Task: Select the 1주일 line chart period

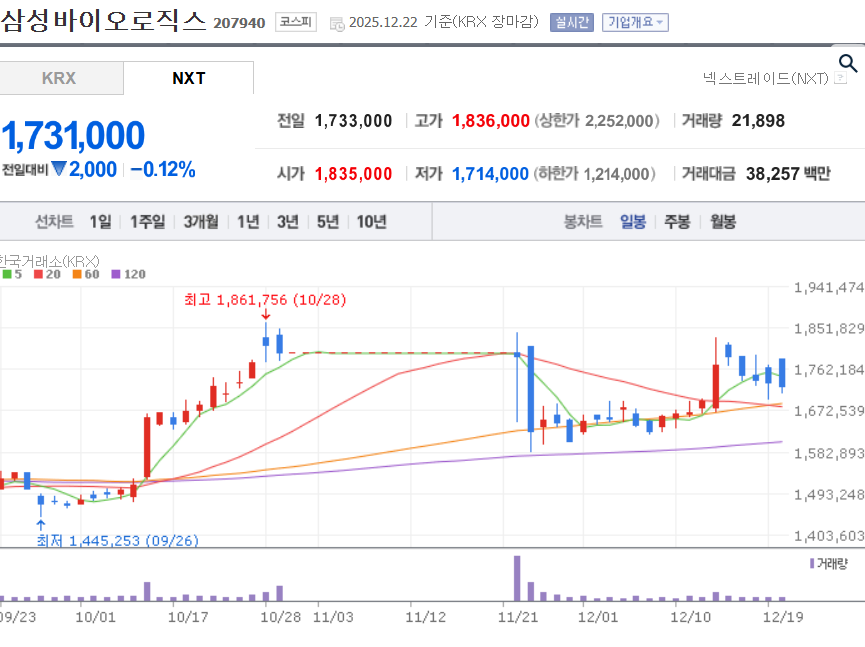Action: tap(147, 222)
